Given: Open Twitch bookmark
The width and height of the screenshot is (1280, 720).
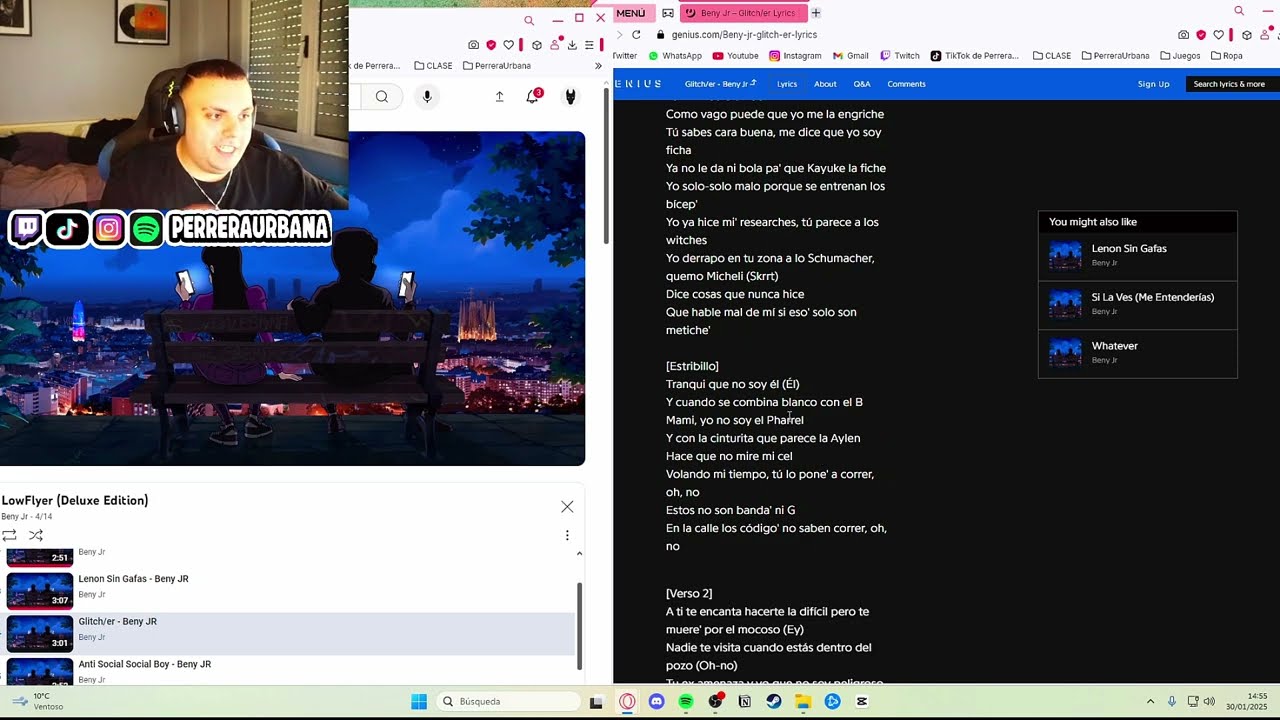Looking at the screenshot, I should coord(899,56).
